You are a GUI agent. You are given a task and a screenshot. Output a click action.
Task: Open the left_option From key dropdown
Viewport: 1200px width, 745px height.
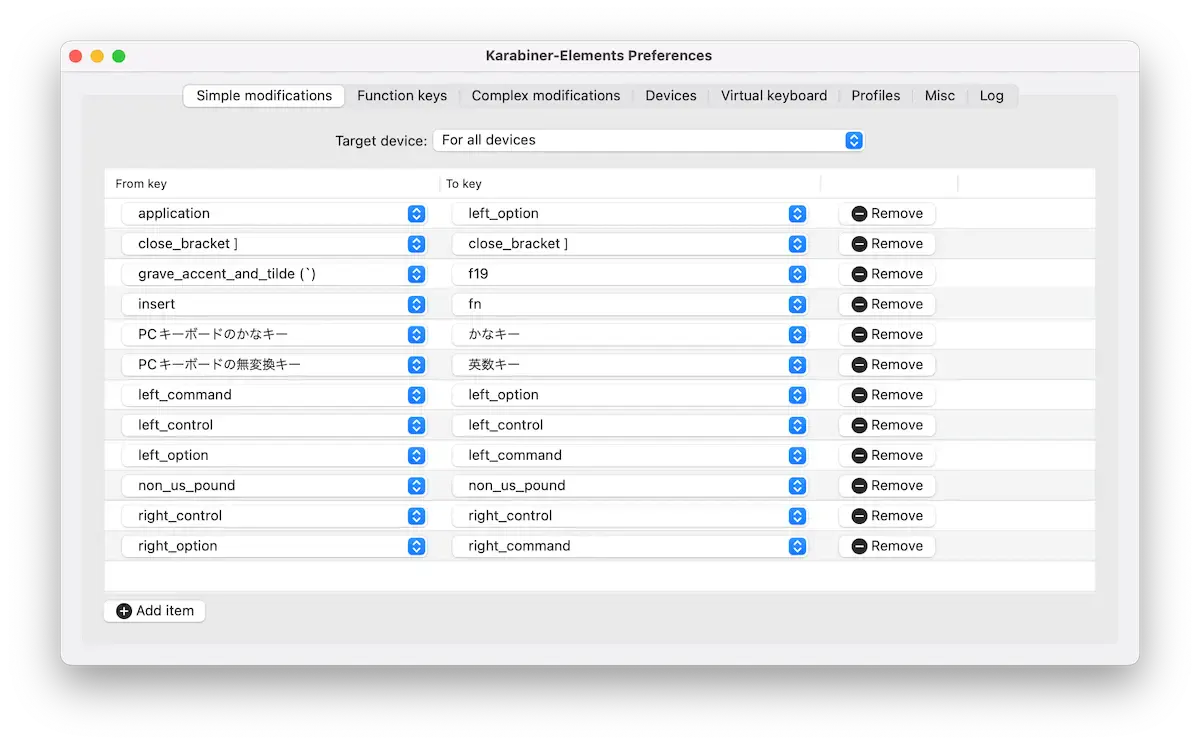(274, 456)
